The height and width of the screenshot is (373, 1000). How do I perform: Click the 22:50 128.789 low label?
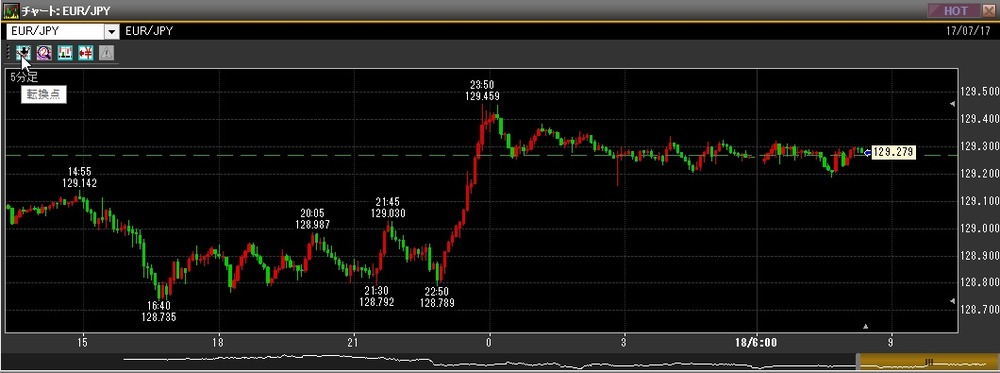point(437,296)
